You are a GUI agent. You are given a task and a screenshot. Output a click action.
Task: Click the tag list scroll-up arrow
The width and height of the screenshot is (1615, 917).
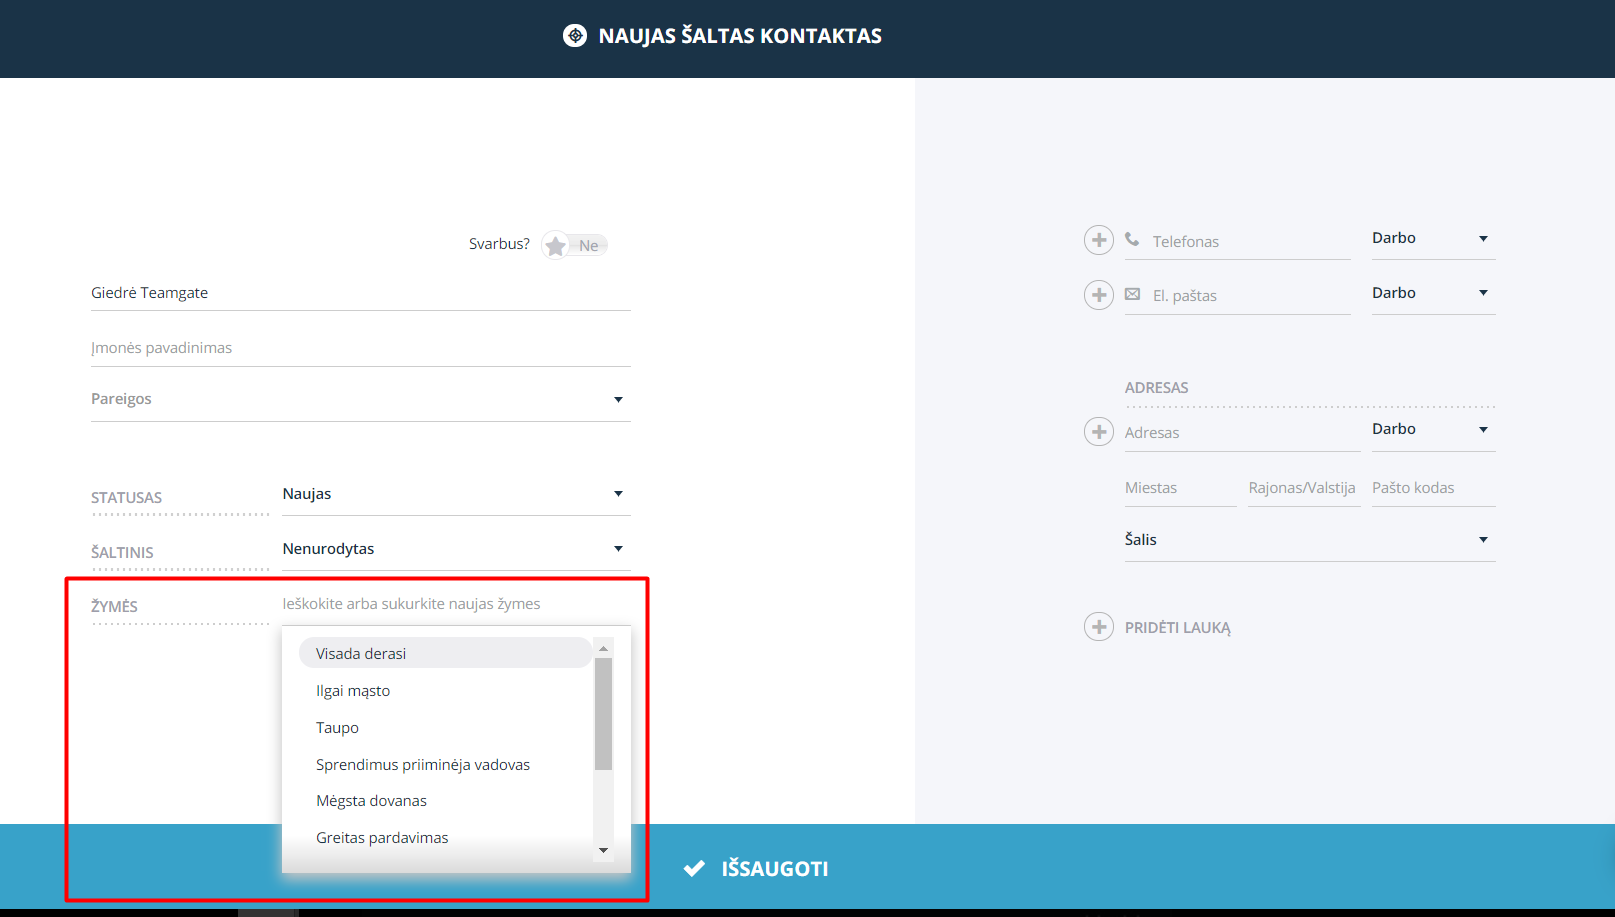(x=603, y=648)
